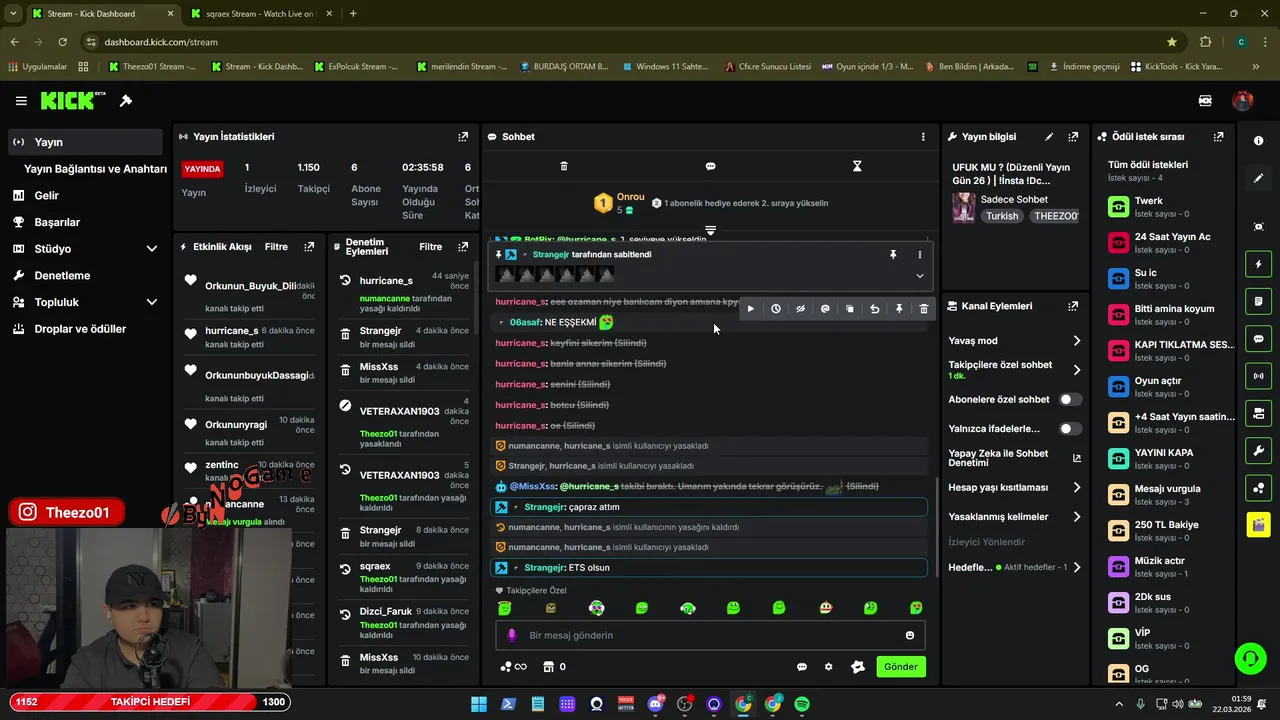Click the info icon in right sidebar
This screenshot has width=1280, height=720.
(x=1258, y=142)
